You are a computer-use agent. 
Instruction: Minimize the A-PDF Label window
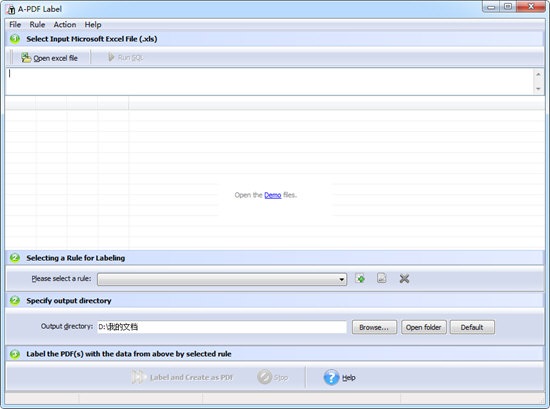(491, 7)
